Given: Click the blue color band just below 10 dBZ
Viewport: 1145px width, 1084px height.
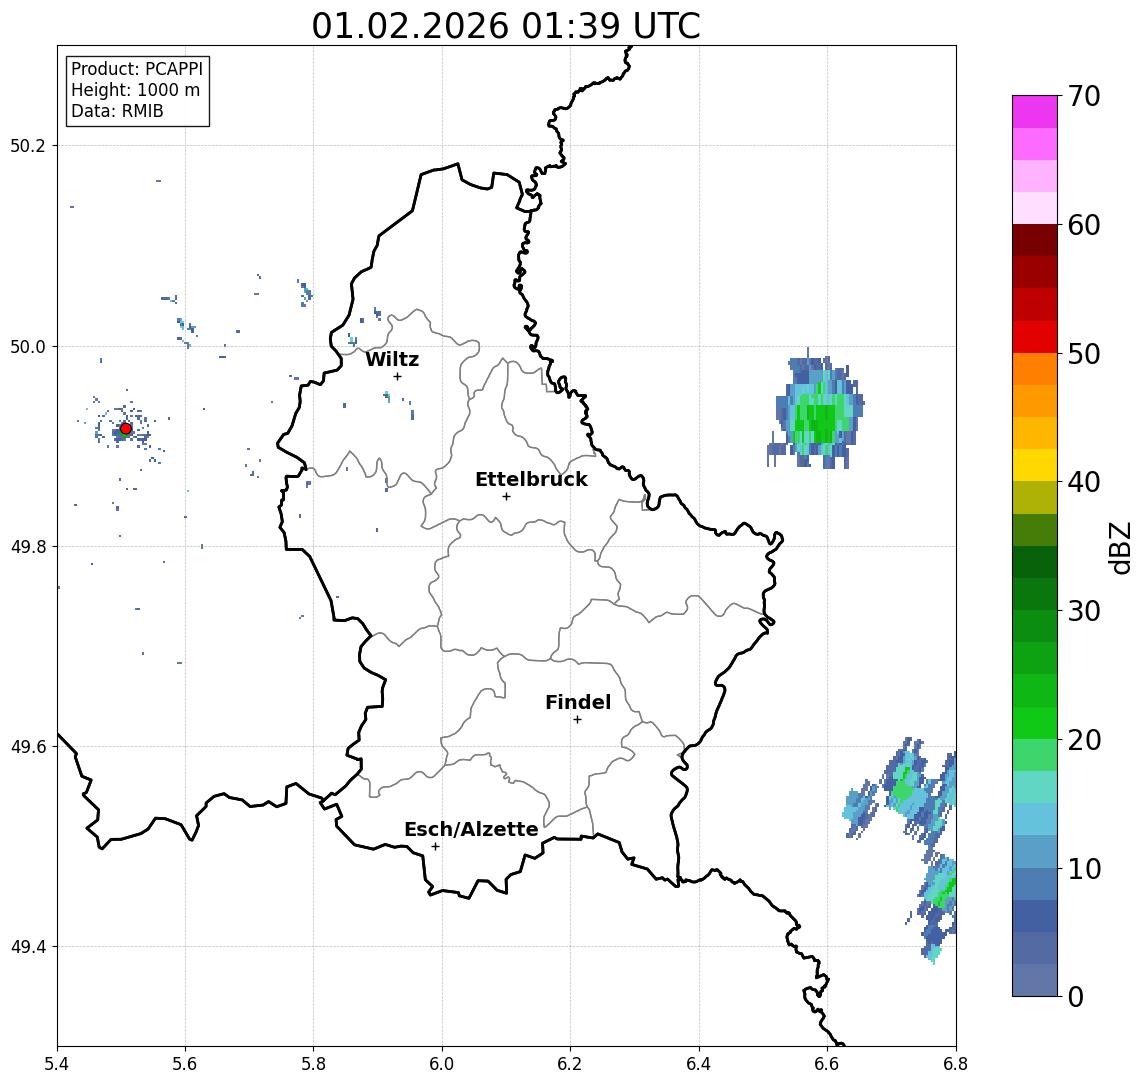Looking at the screenshot, I should pos(1035,883).
